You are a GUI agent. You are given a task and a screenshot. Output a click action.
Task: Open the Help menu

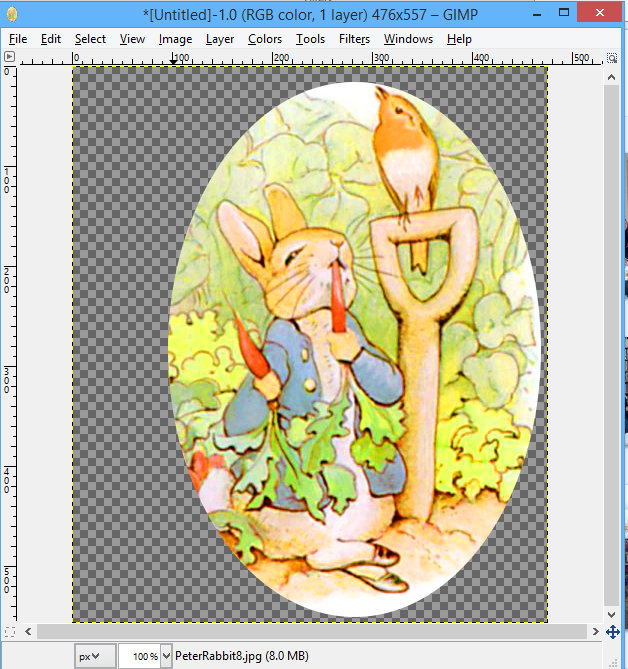pyautogui.click(x=459, y=39)
